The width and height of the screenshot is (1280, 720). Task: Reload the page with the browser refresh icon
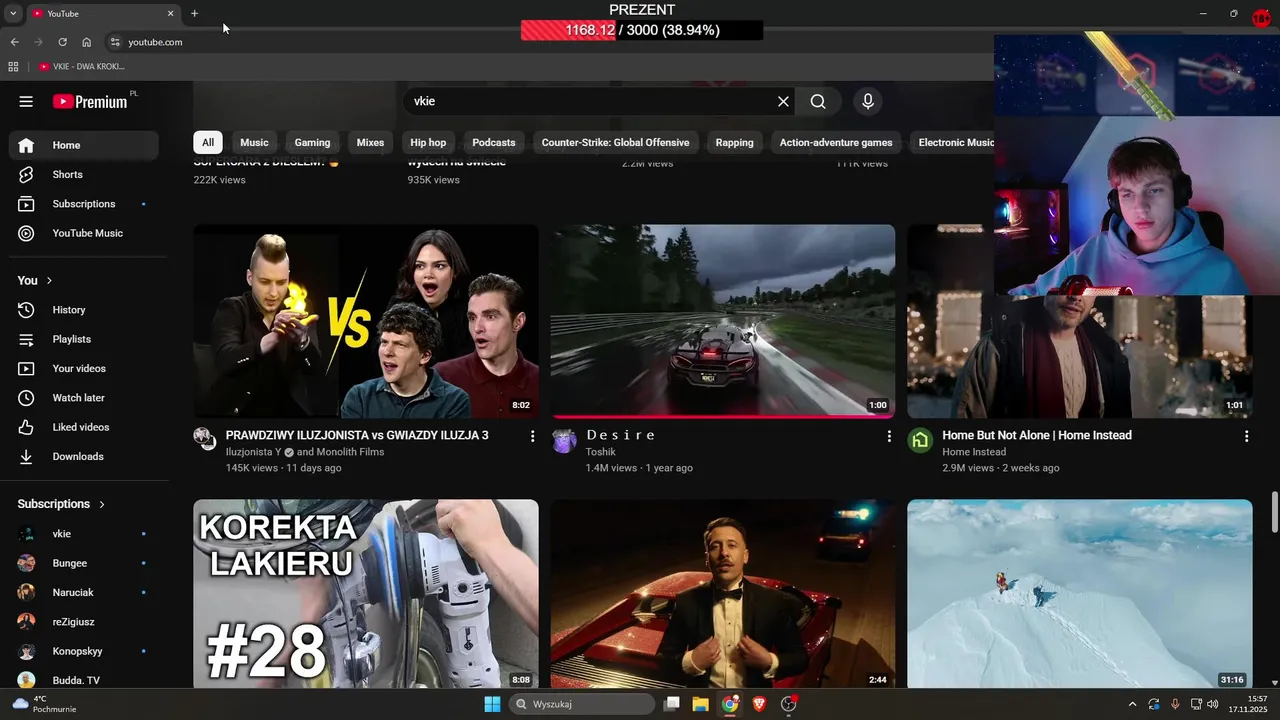click(62, 42)
